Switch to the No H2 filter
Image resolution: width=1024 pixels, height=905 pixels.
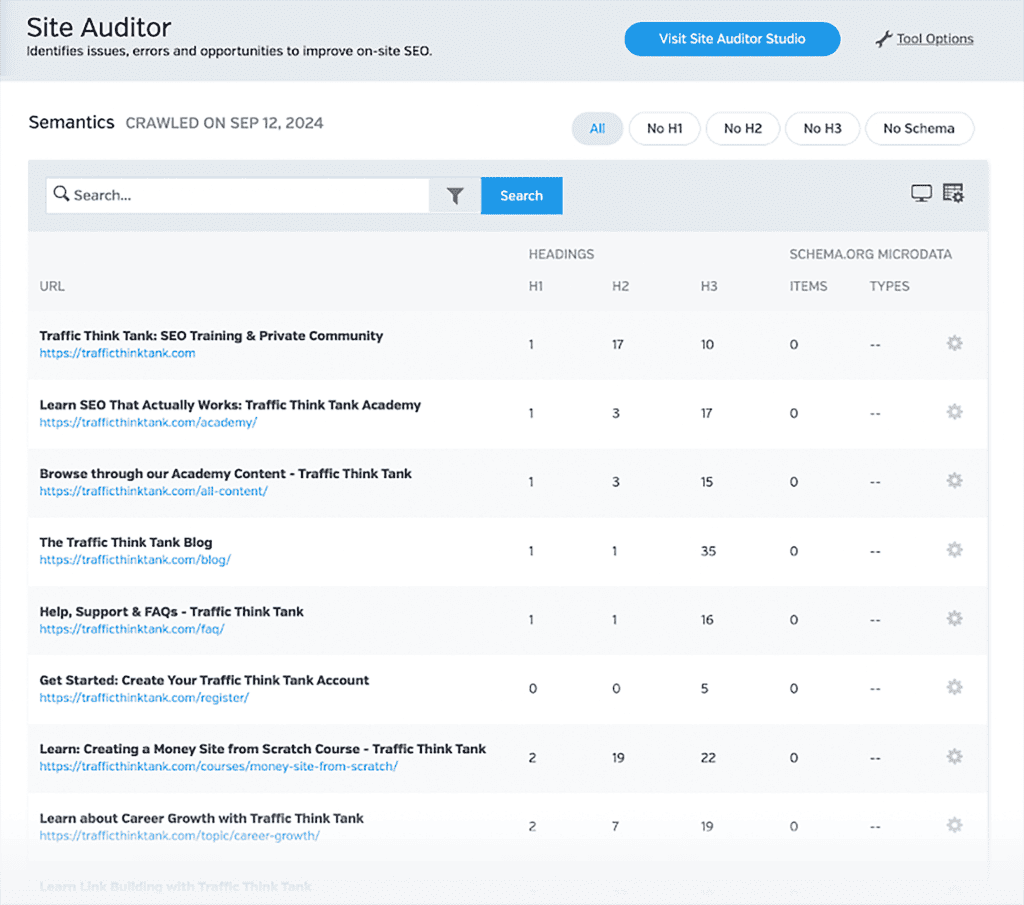(x=742, y=128)
